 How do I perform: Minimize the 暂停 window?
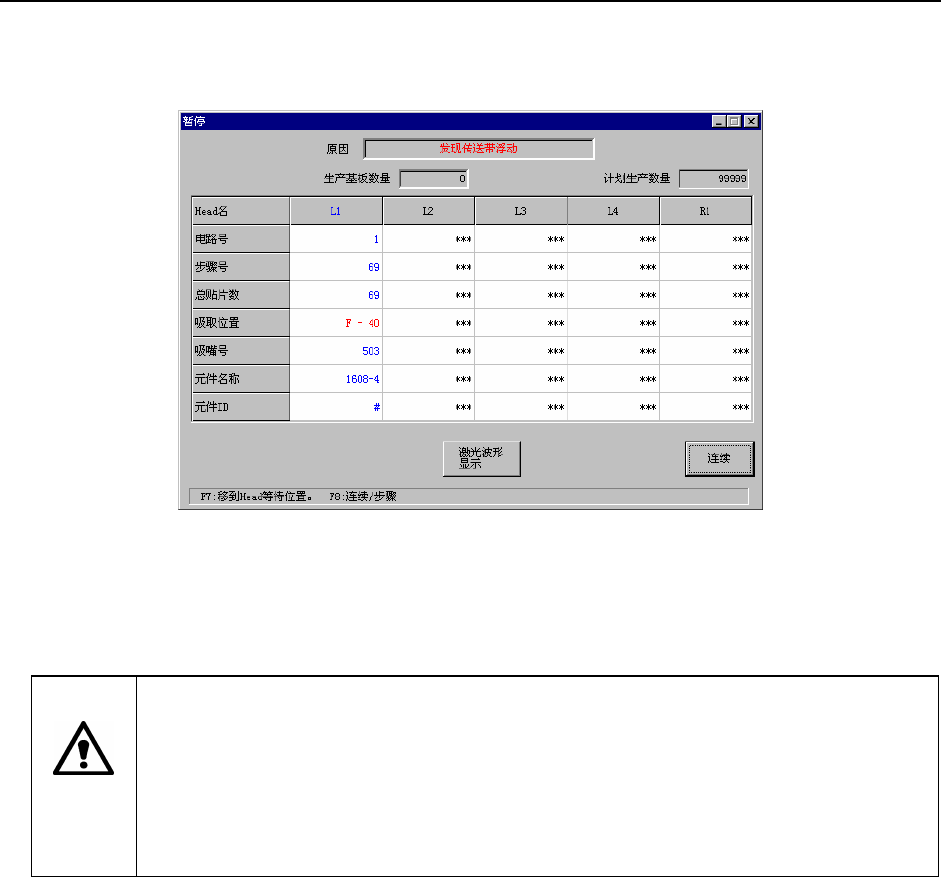click(719, 121)
